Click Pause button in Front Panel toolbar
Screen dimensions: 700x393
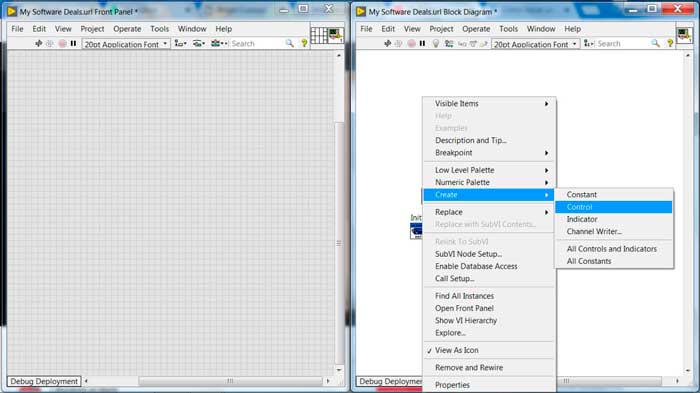[x=73, y=43]
